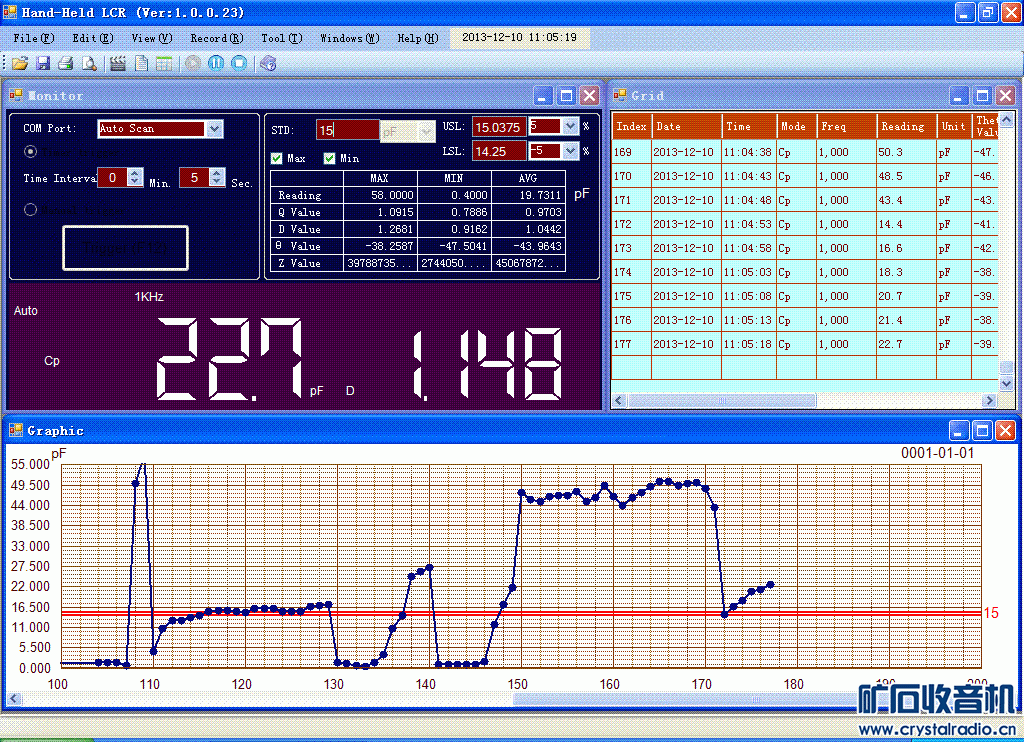Select Grid row with index 169
The height and width of the screenshot is (742, 1024).
(x=805, y=152)
